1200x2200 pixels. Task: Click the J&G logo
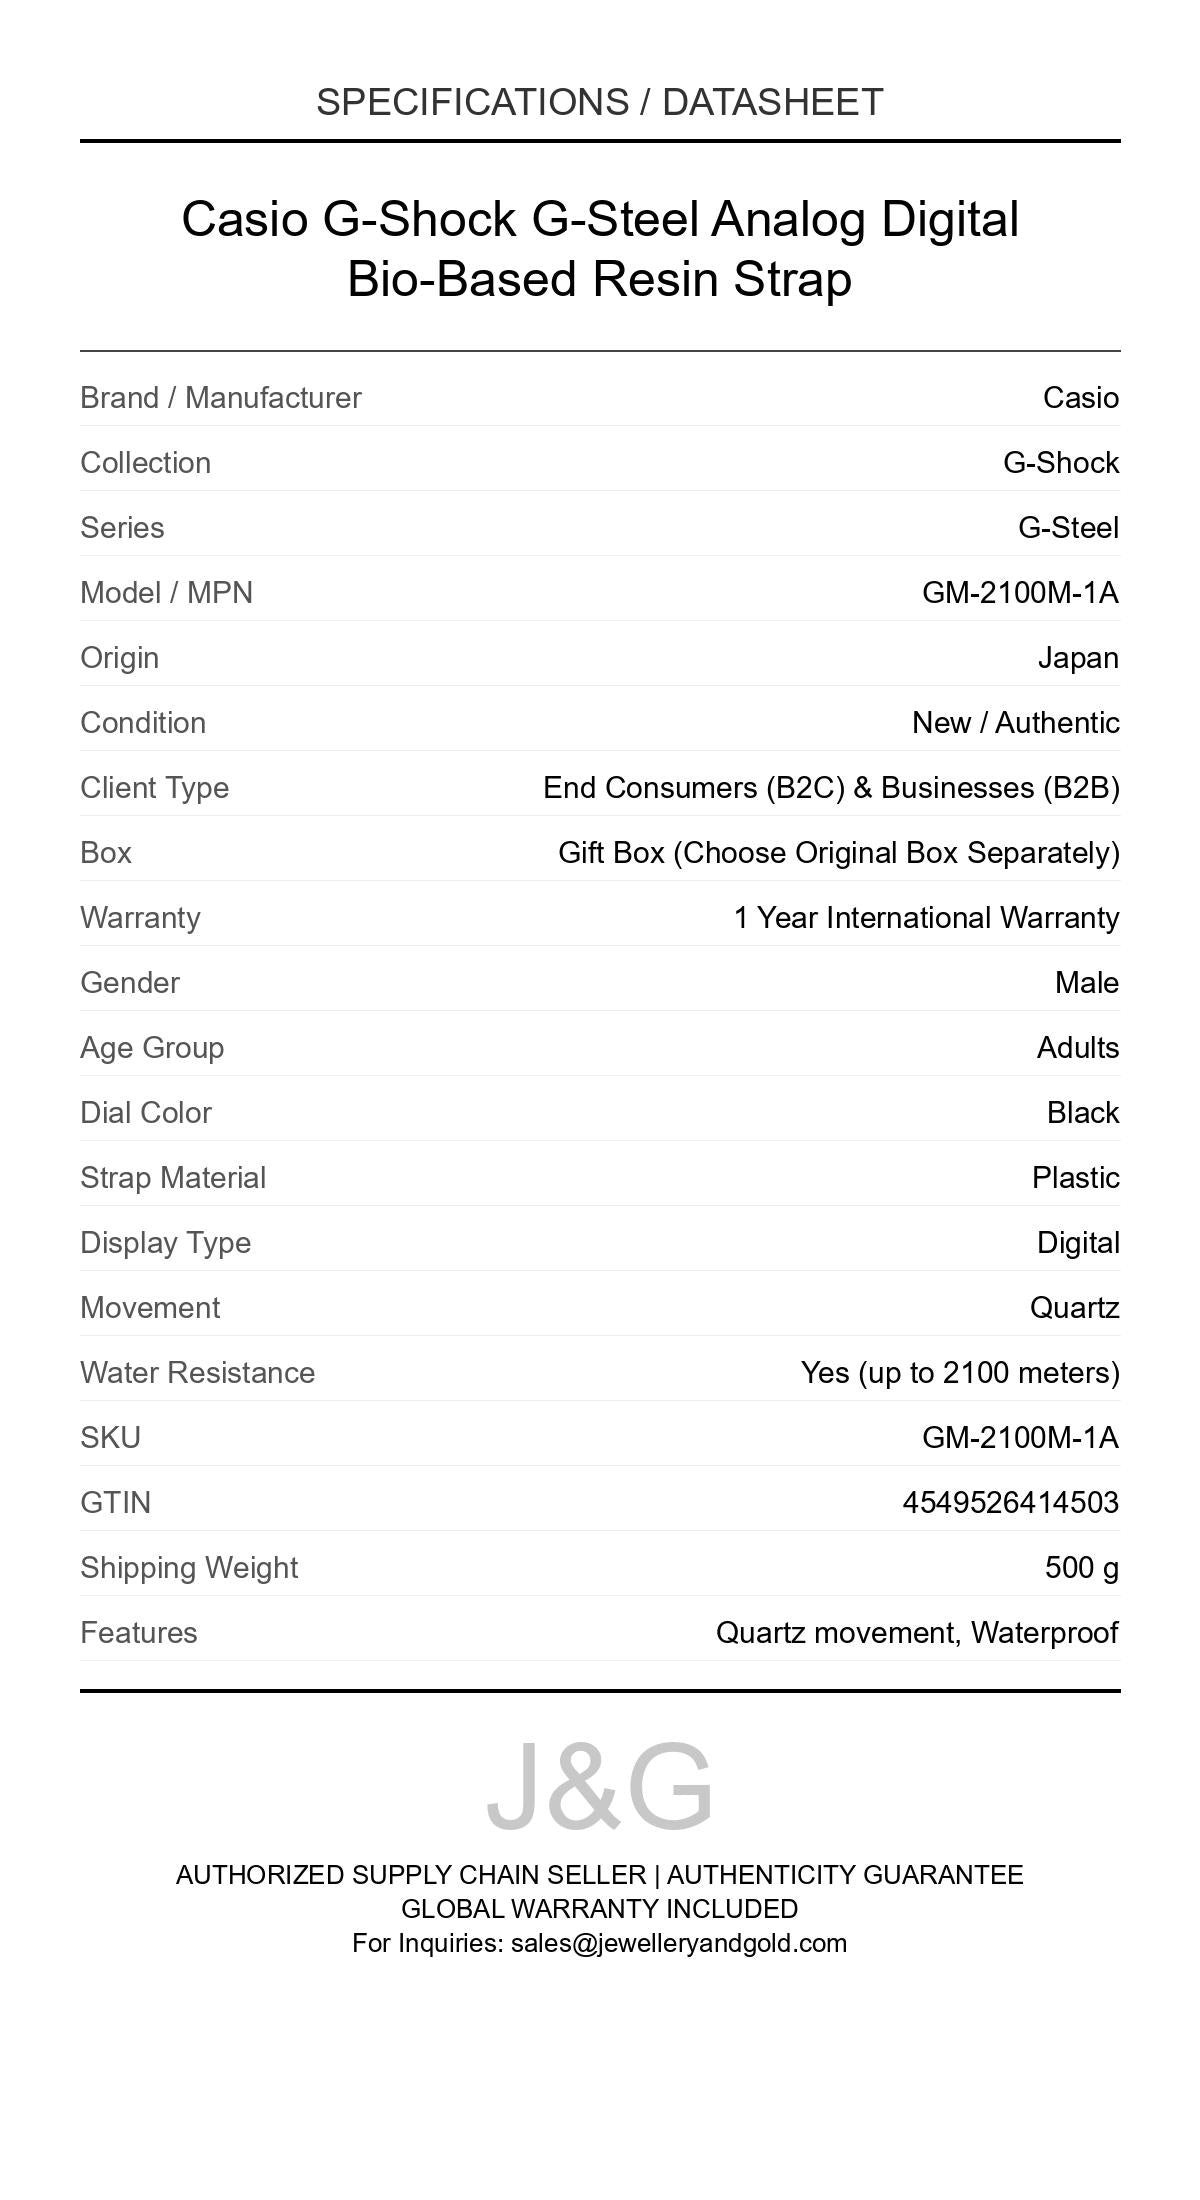point(599,1787)
